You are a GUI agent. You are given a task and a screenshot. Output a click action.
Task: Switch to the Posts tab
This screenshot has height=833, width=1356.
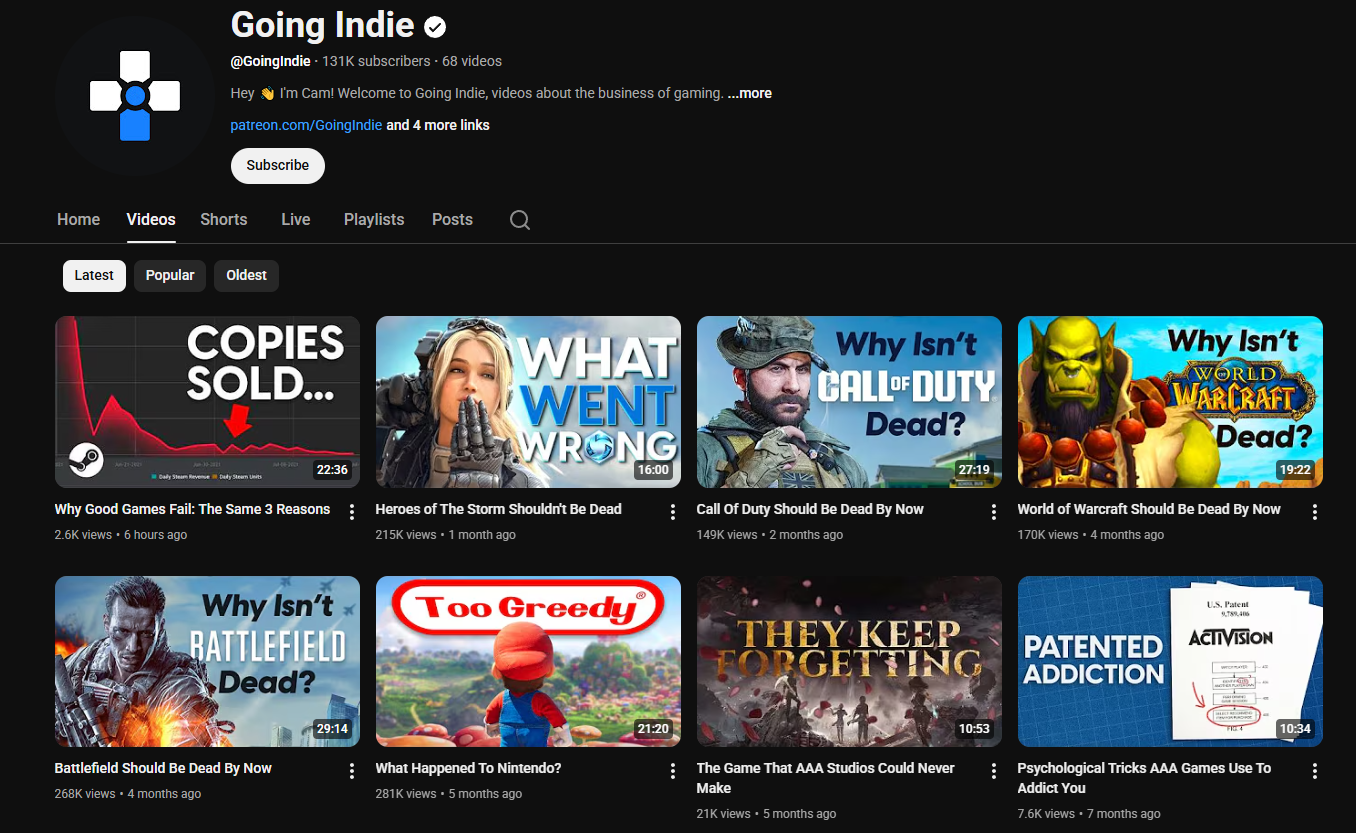click(x=452, y=220)
